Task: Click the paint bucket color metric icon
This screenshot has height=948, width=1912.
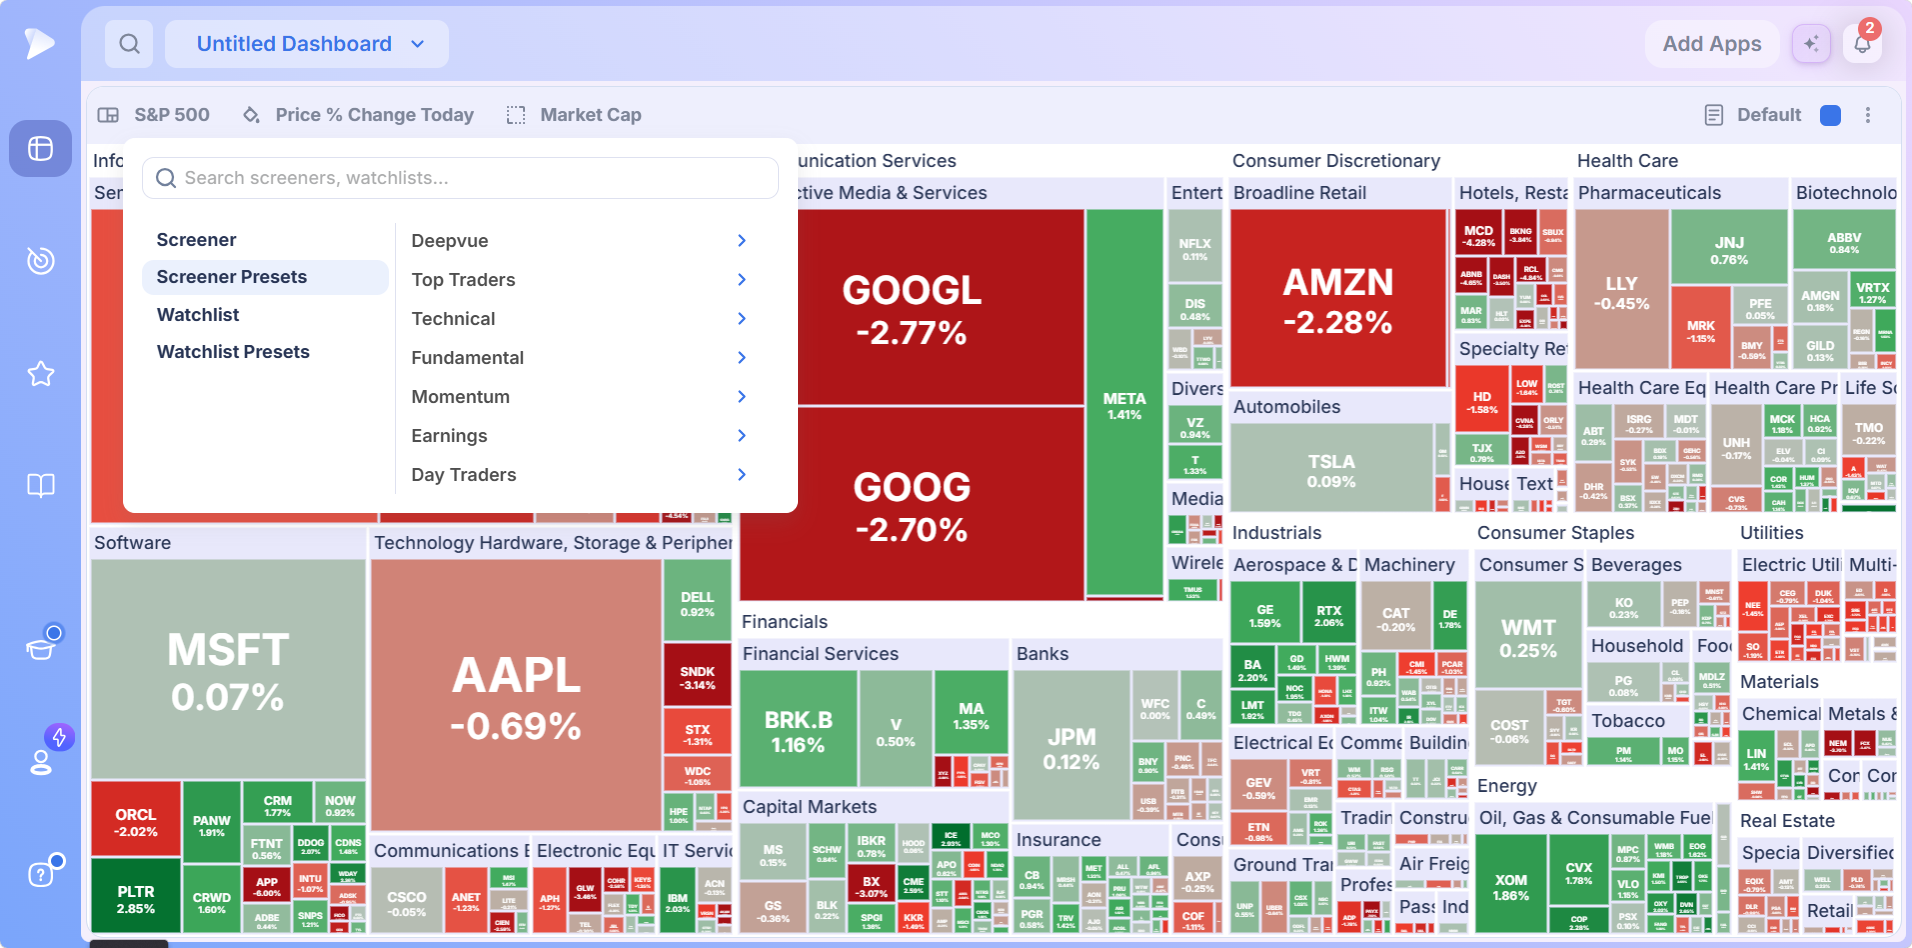Action: [x=251, y=115]
